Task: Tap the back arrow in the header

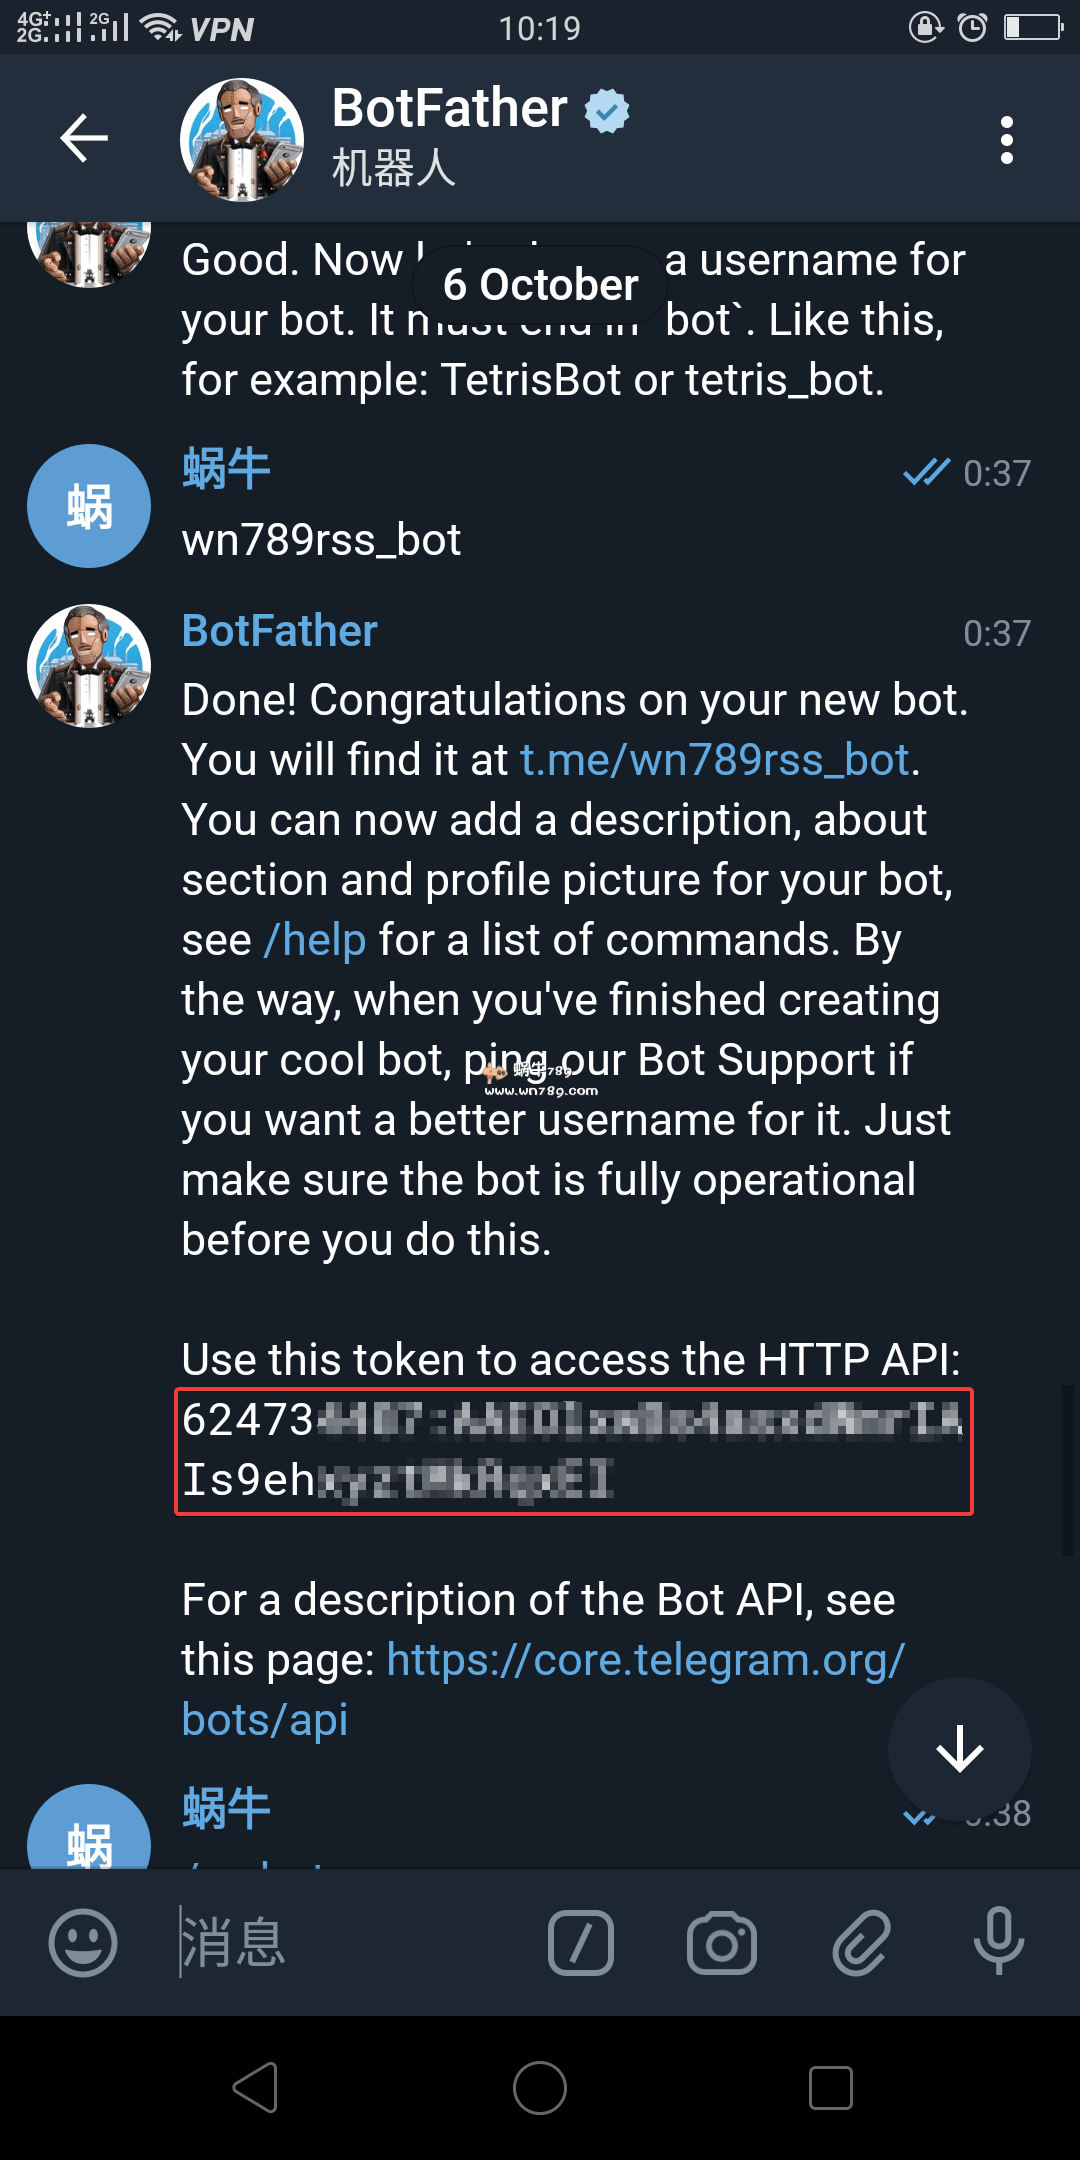Action: (x=84, y=138)
